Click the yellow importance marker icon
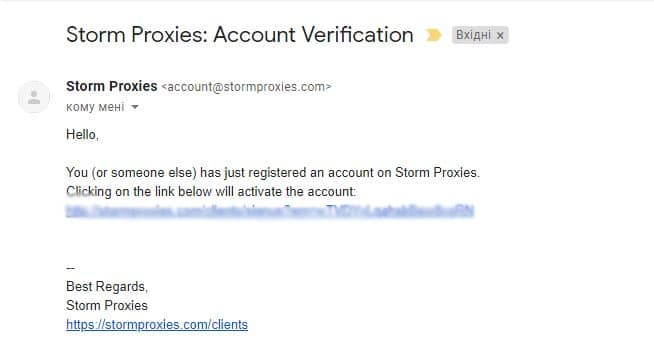 click(x=433, y=35)
